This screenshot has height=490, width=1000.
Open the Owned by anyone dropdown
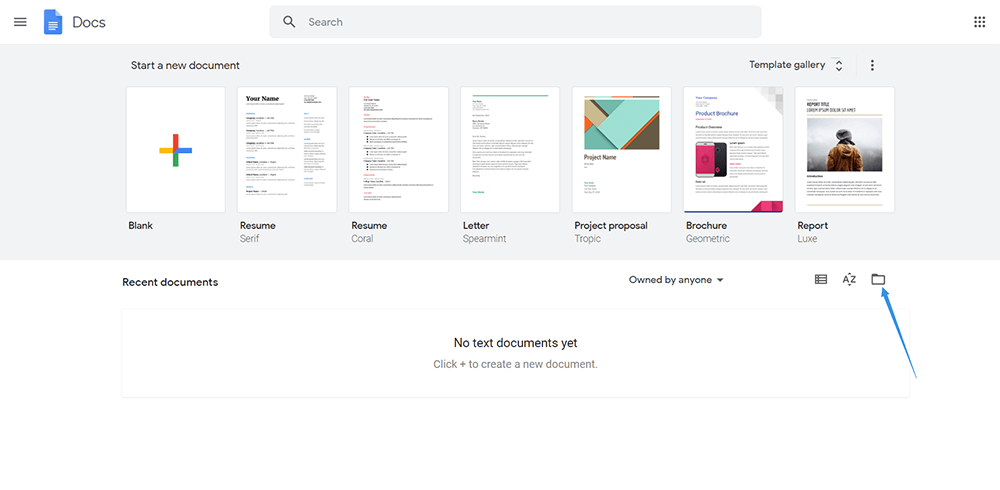click(676, 280)
